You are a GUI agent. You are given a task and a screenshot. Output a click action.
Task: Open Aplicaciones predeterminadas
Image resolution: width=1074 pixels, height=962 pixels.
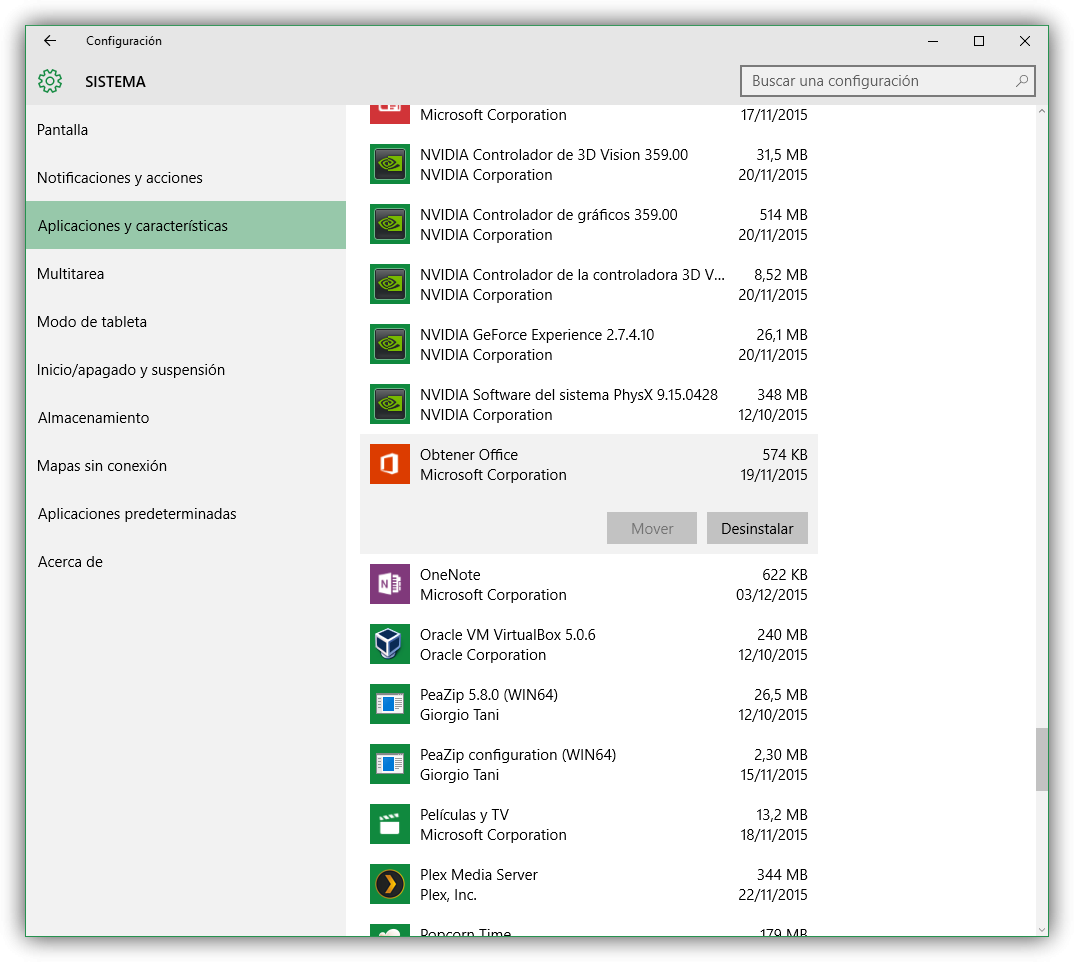pyautogui.click(x=186, y=513)
